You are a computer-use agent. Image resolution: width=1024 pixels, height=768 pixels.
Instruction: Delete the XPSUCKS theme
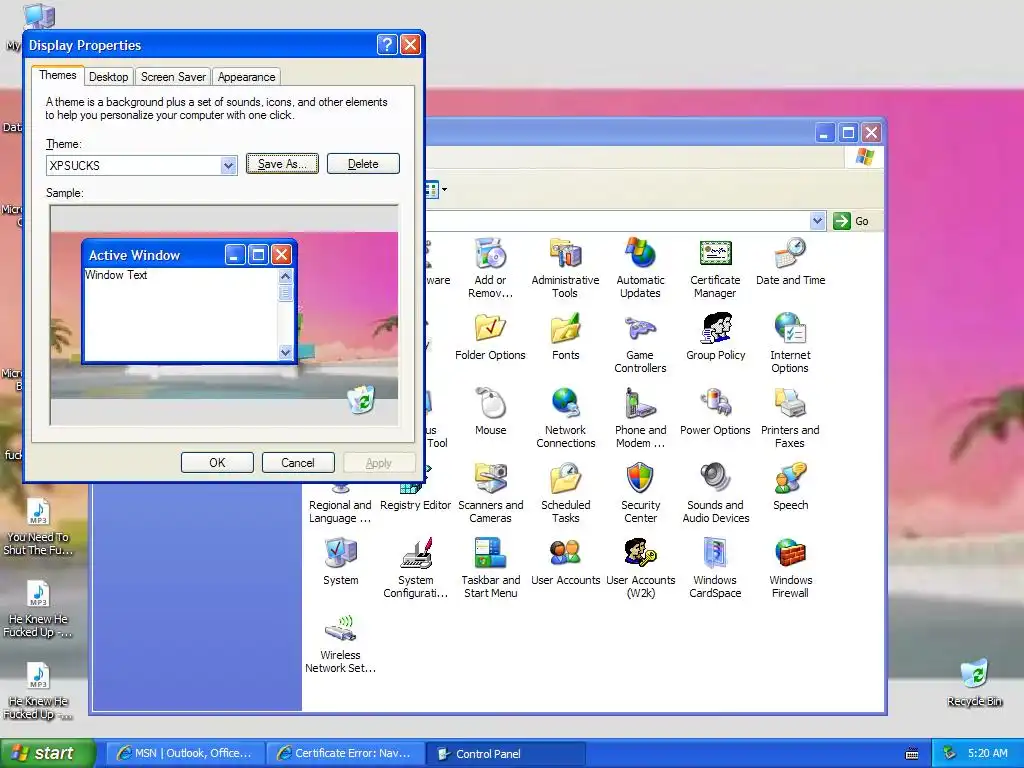[363, 163]
